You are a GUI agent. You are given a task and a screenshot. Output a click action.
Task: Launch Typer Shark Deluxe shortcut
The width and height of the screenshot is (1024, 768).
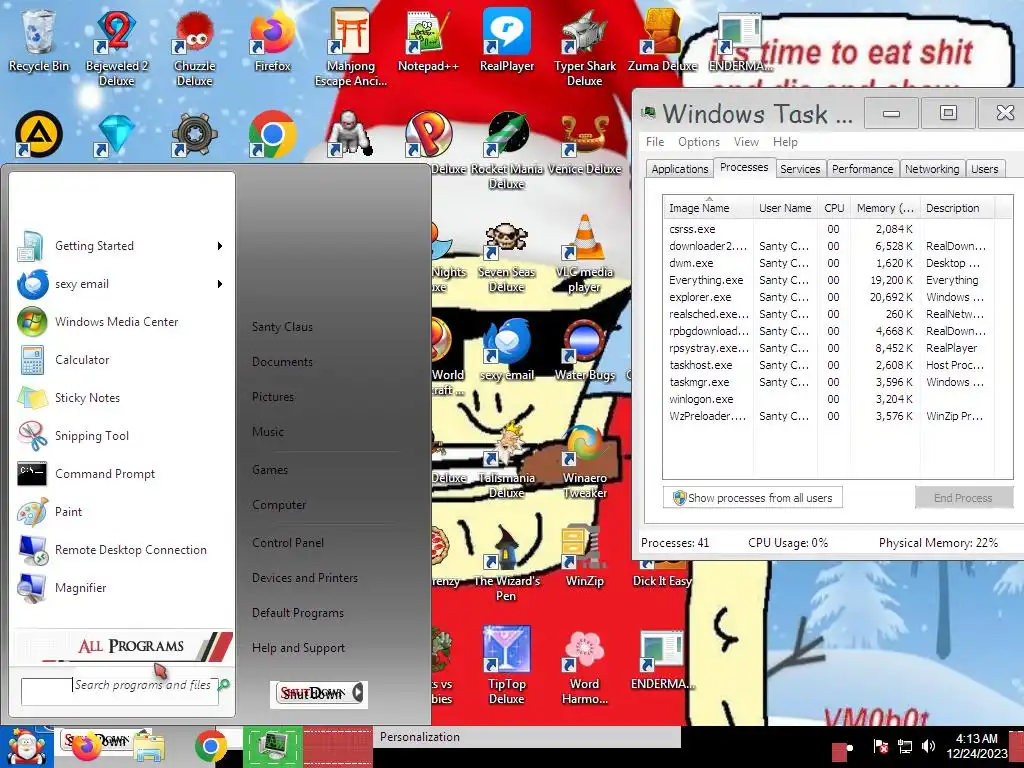584,47
